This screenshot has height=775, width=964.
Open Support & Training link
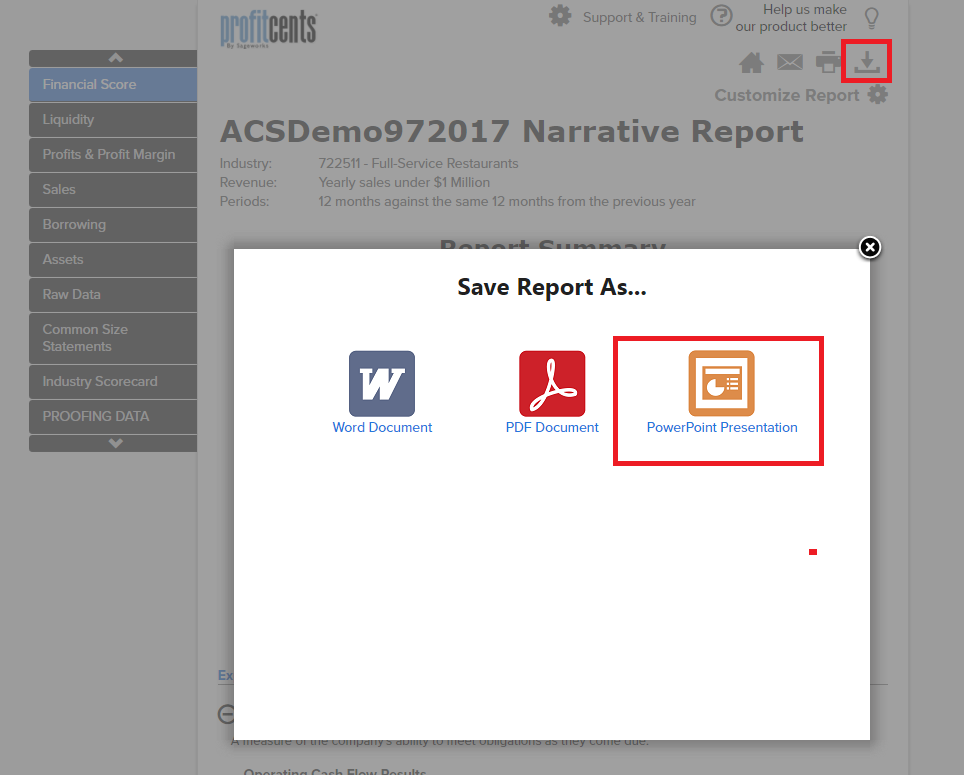[639, 17]
